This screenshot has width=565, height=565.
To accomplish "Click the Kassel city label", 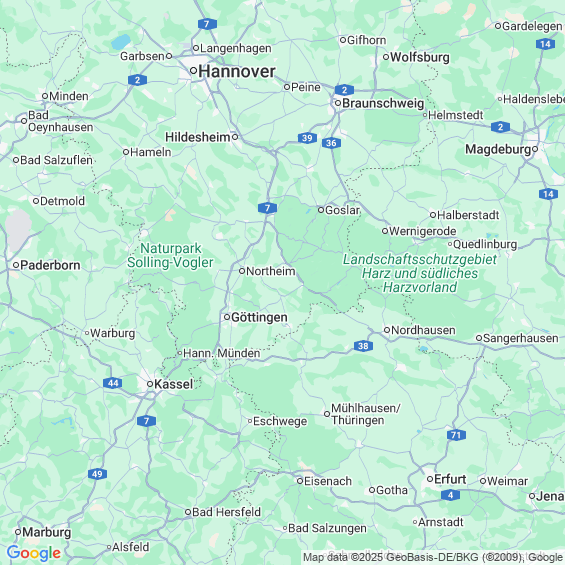I will 173,384.
